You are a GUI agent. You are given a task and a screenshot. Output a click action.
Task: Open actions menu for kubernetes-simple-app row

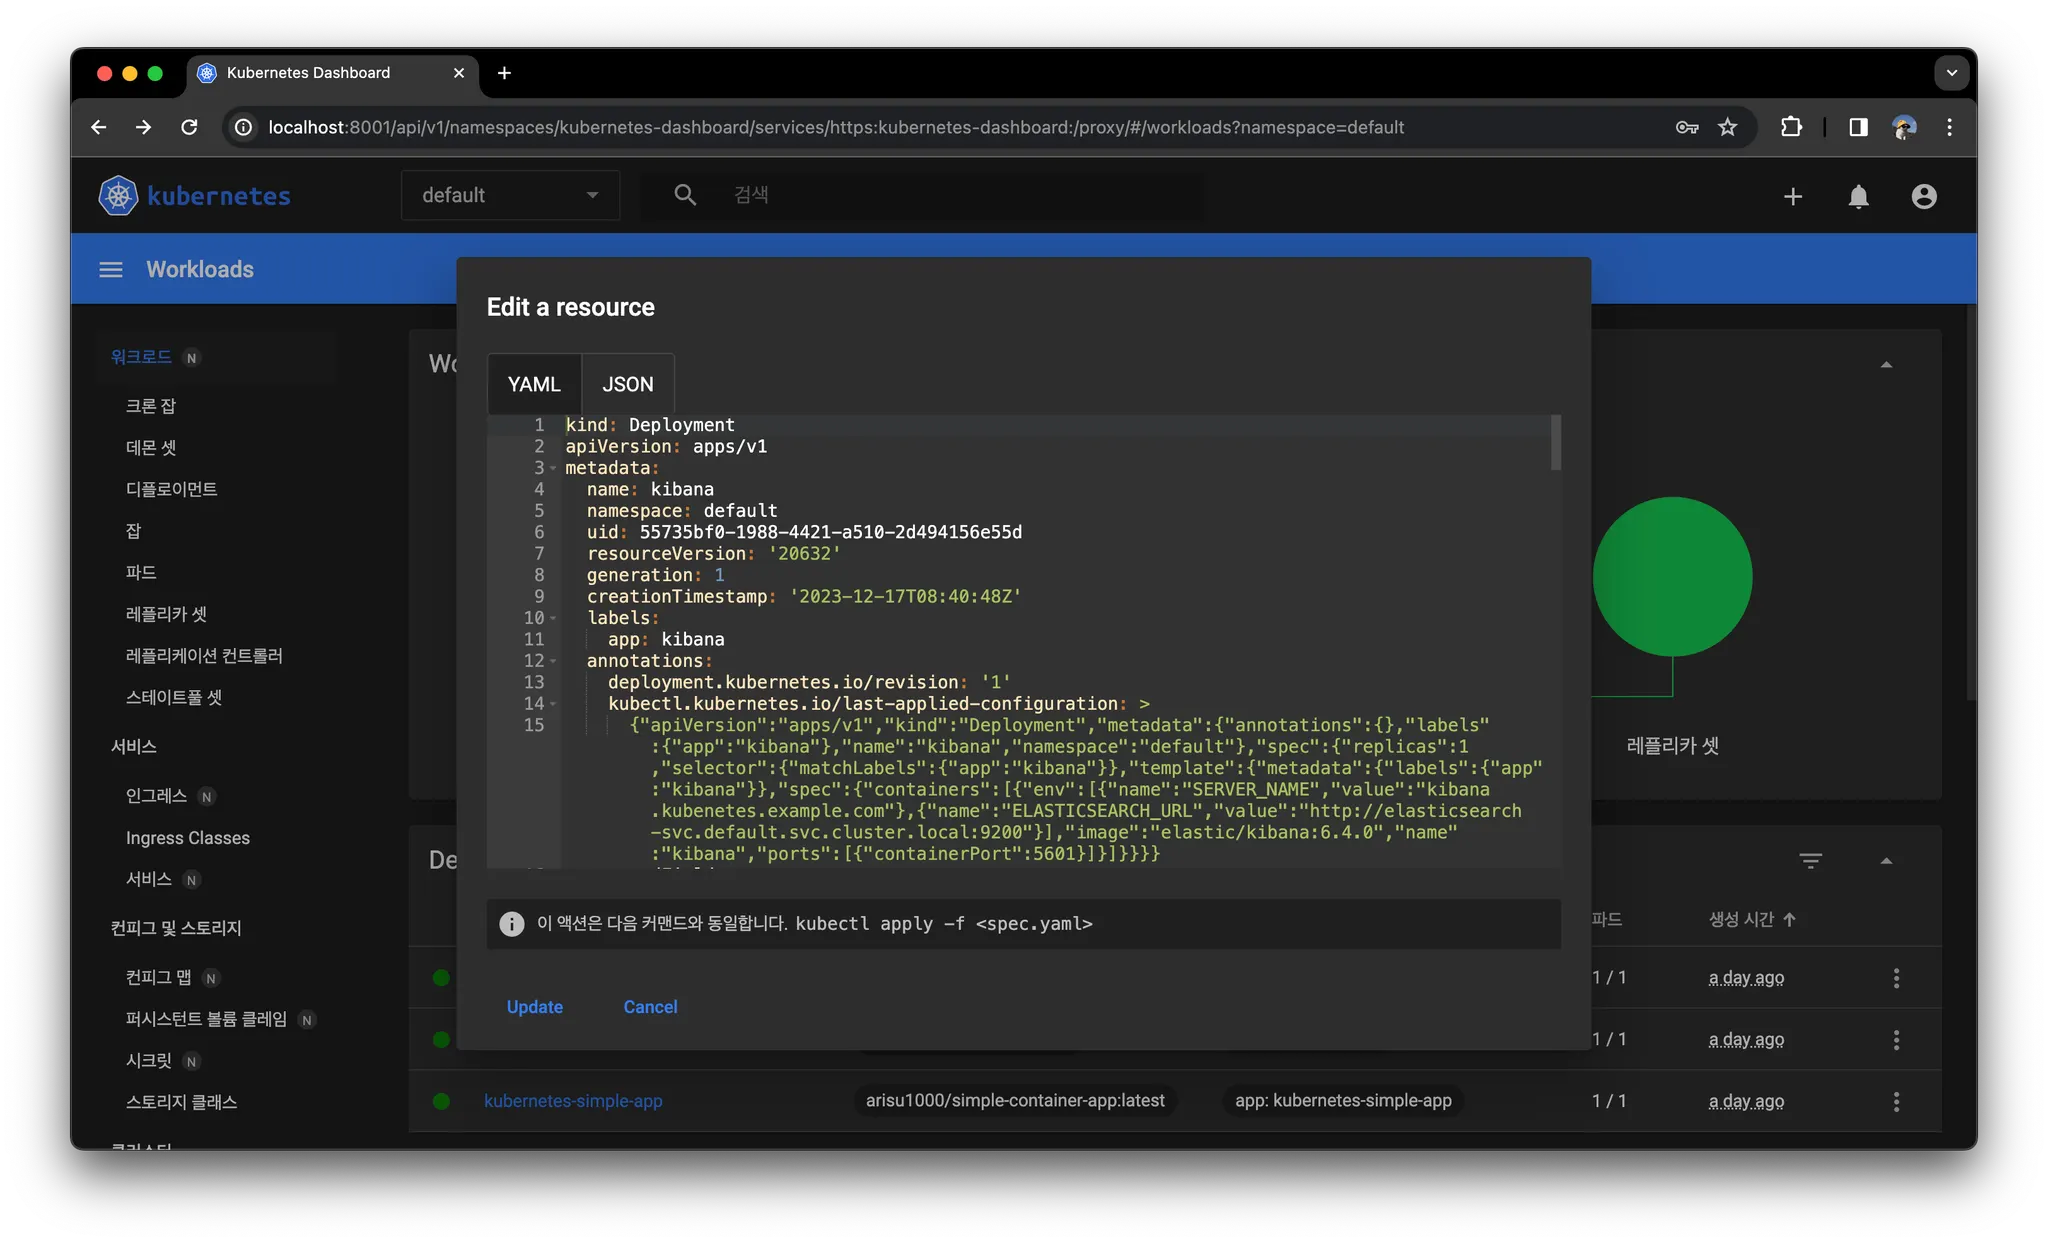coord(1896,1101)
